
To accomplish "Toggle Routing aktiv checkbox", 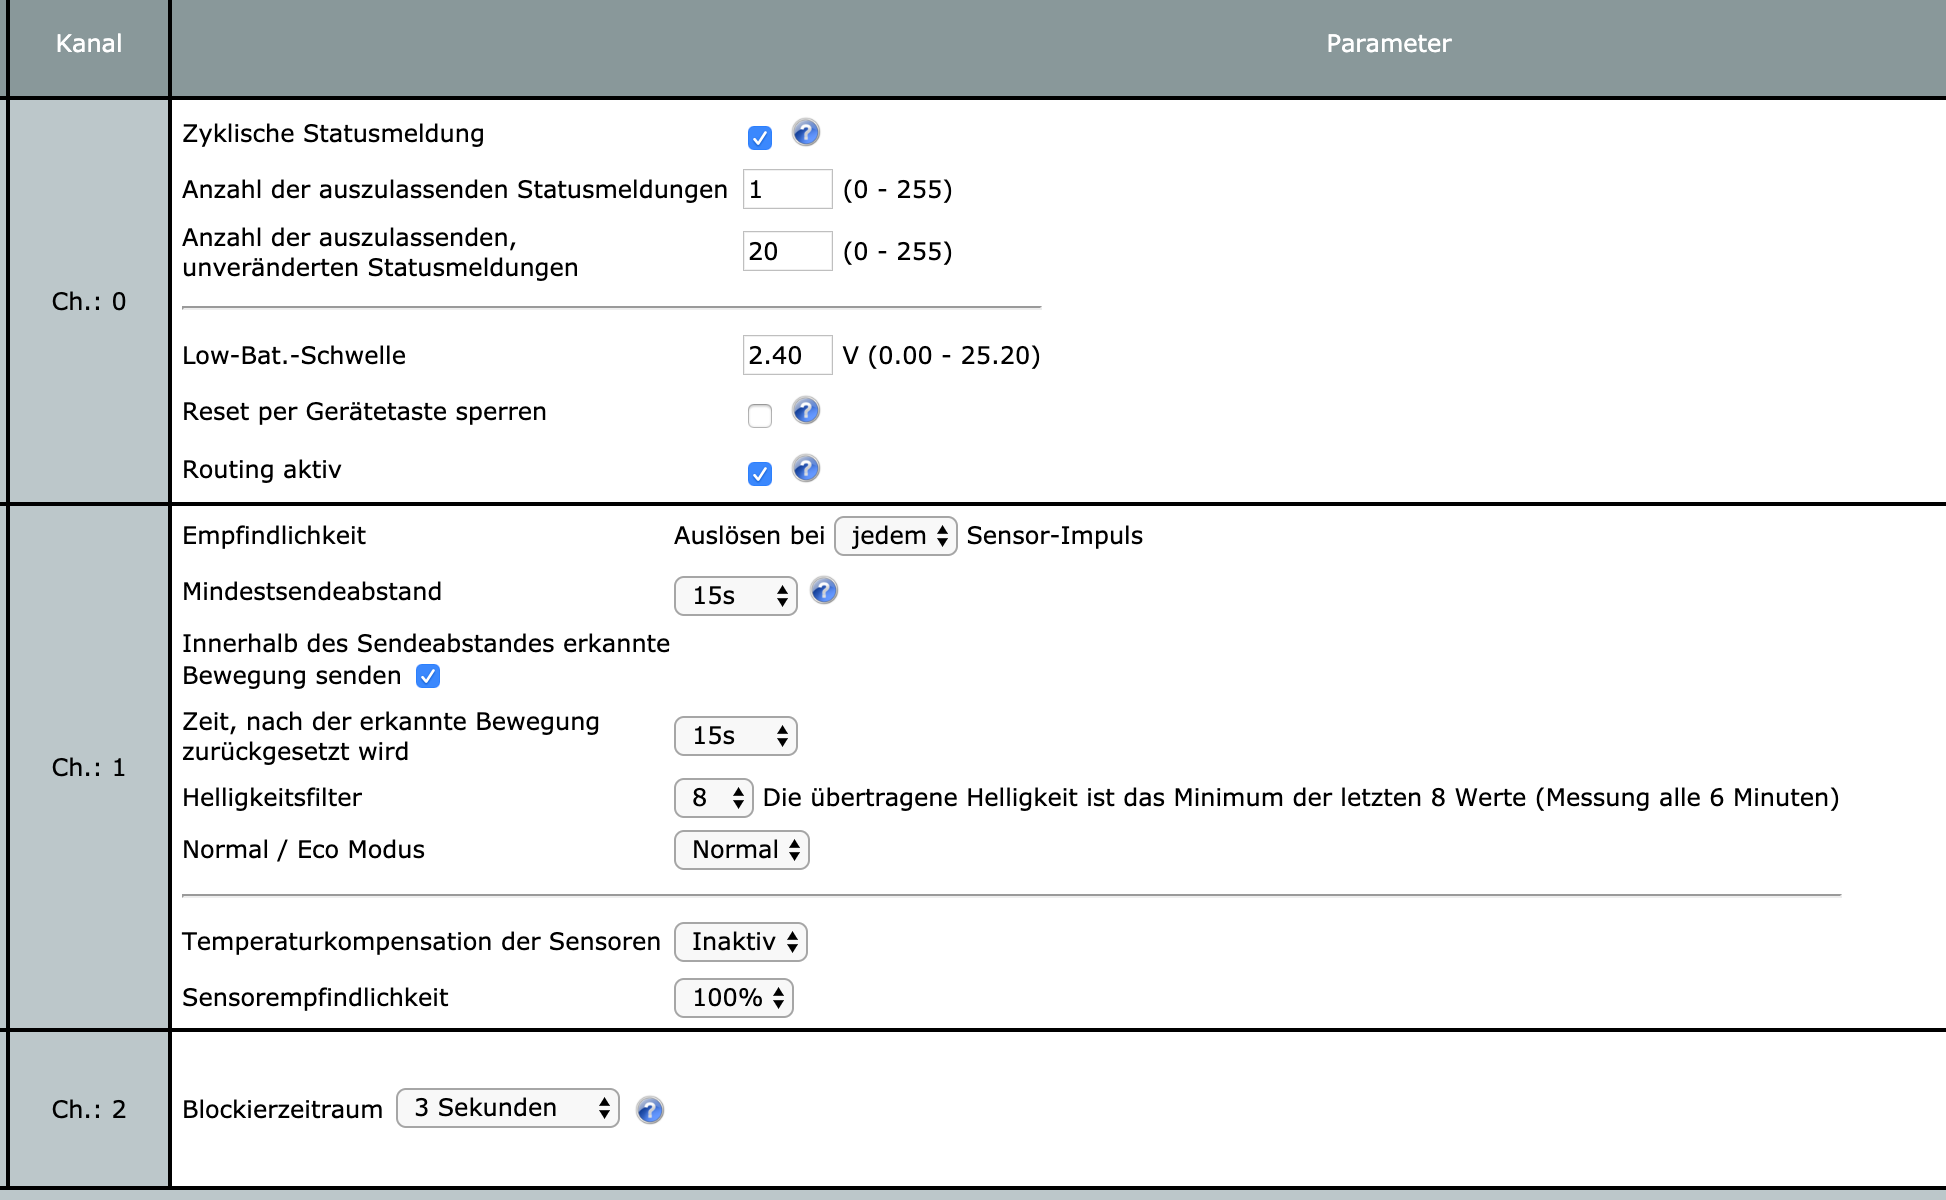I will [x=760, y=474].
